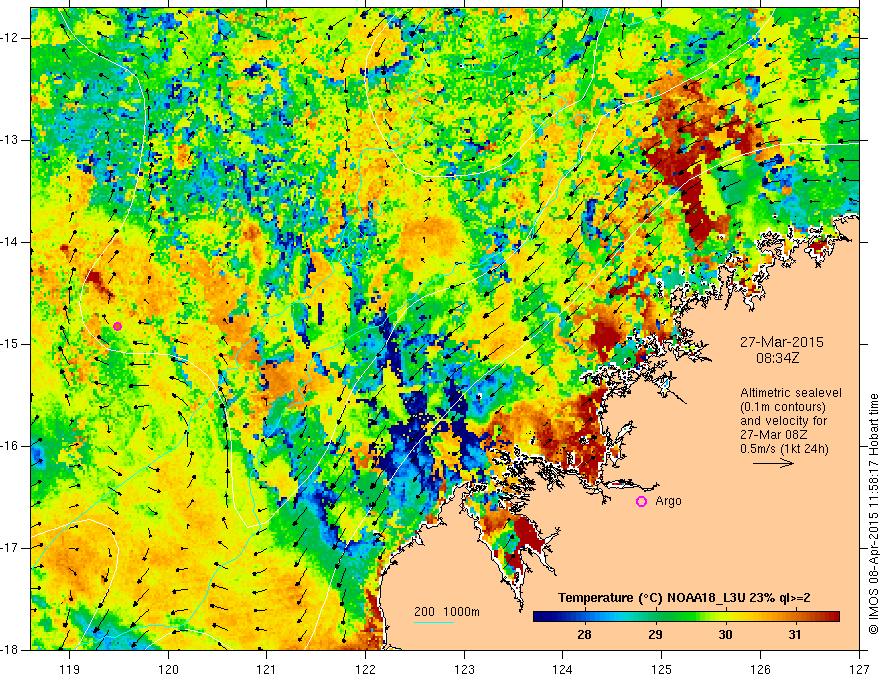Click the '126' longitude axis label
Screen dimensions: 880x680
pos(760,670)
